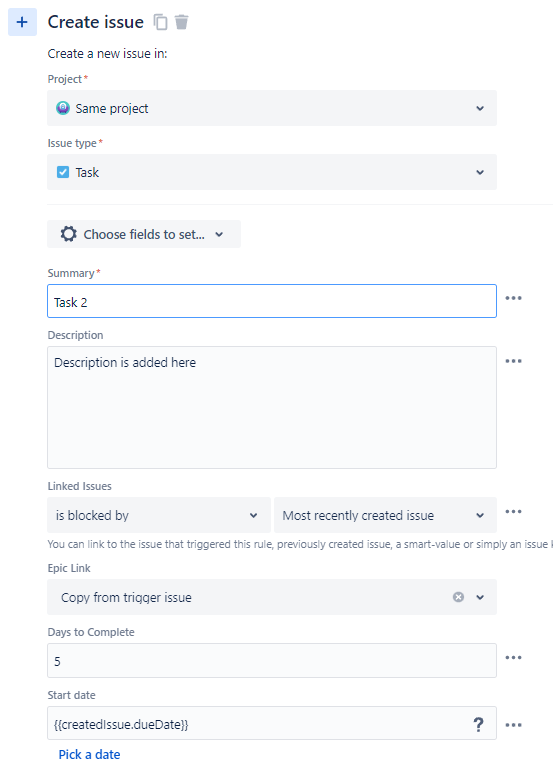This screenshot has width=553, height=769.
Task: Open more options for Days to Complete
Action: pos(513,658)
